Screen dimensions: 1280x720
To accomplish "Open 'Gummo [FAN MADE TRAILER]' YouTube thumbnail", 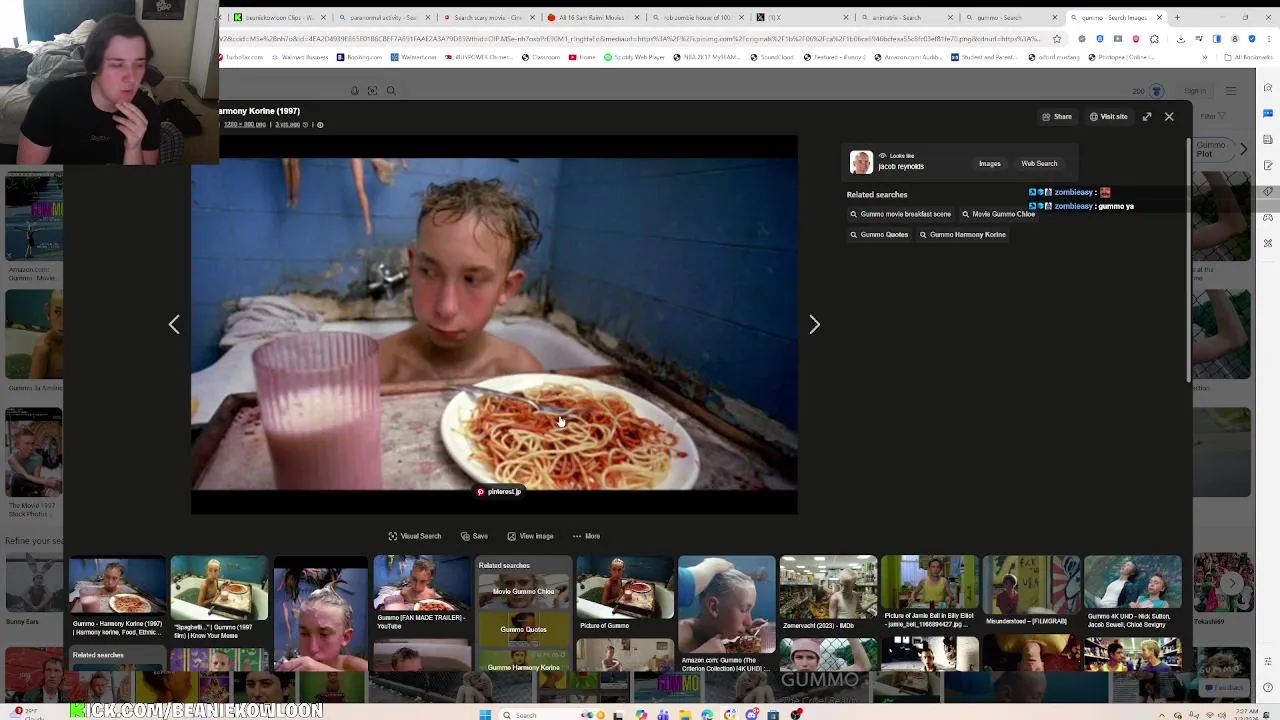I will pos(421,594).
